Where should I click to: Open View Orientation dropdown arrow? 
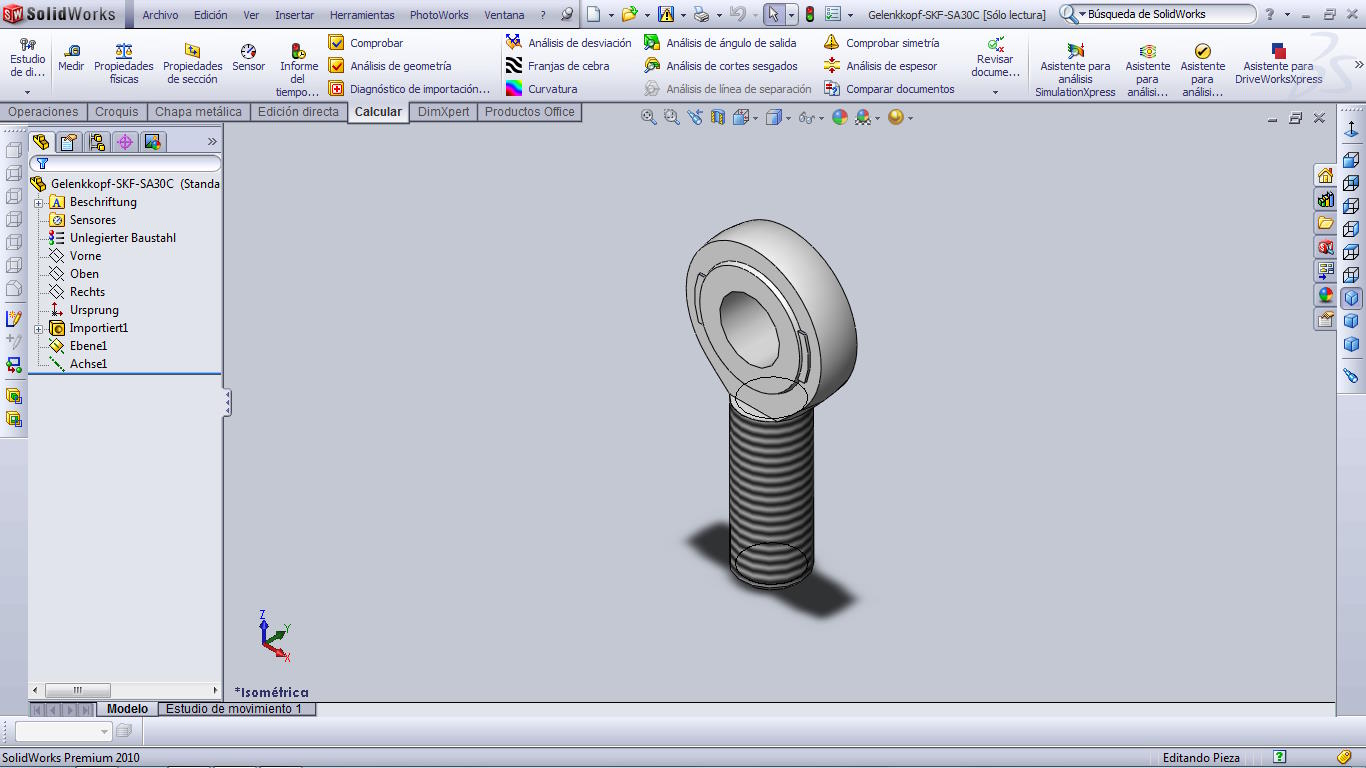756,118
